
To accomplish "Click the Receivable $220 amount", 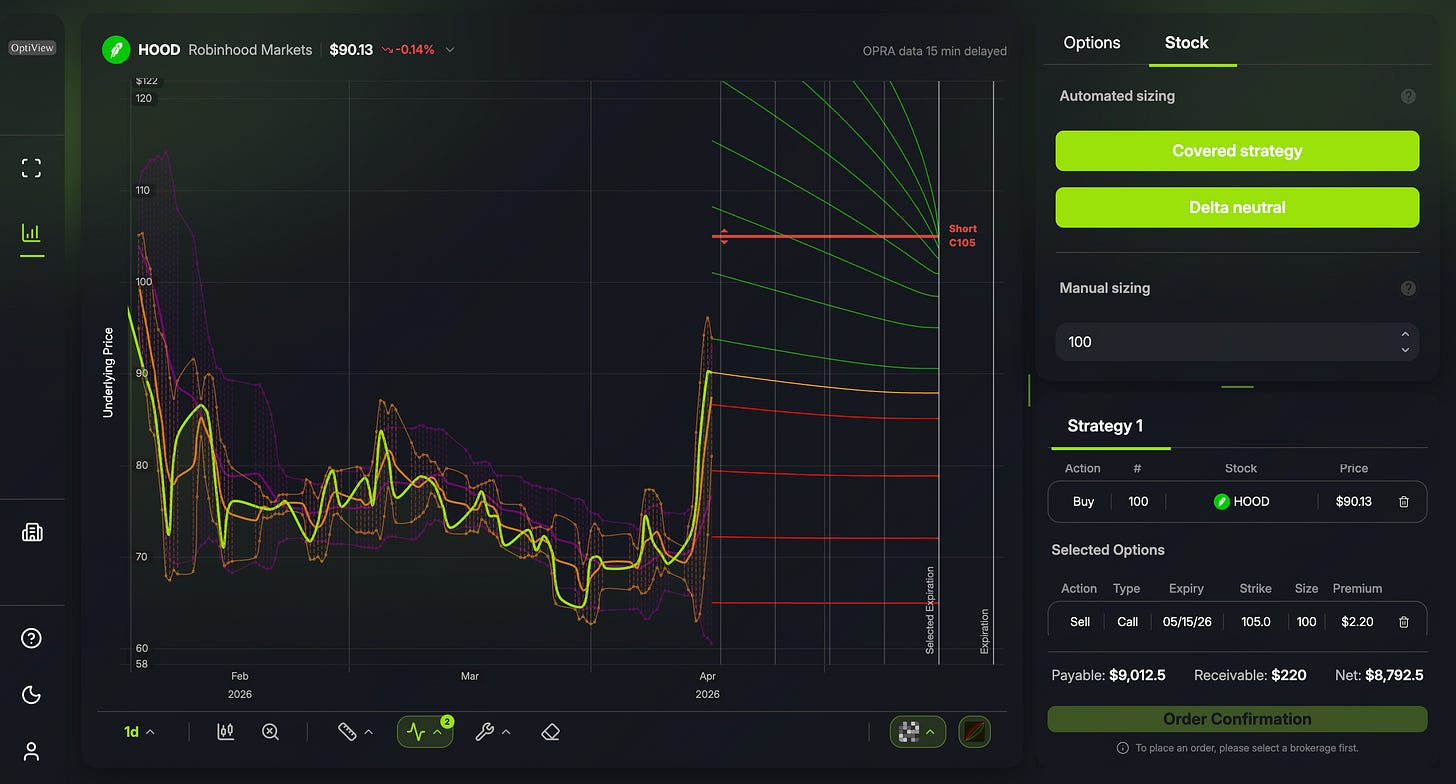I will tap(1288, 675).
